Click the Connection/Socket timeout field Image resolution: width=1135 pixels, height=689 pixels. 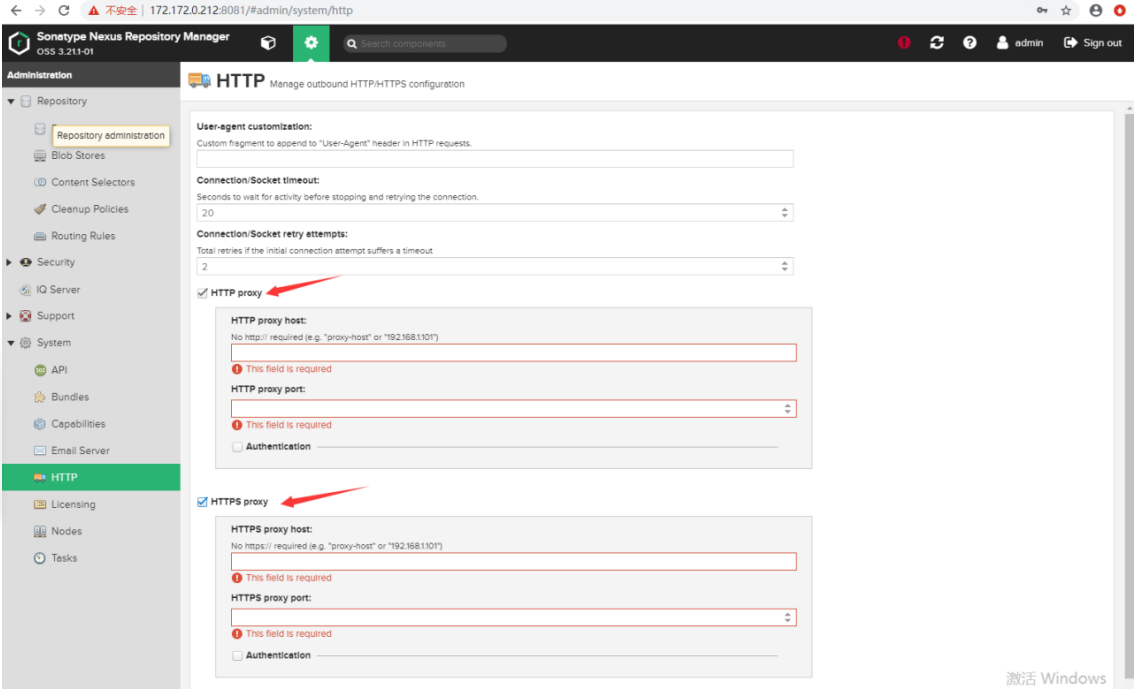[495, 213]
